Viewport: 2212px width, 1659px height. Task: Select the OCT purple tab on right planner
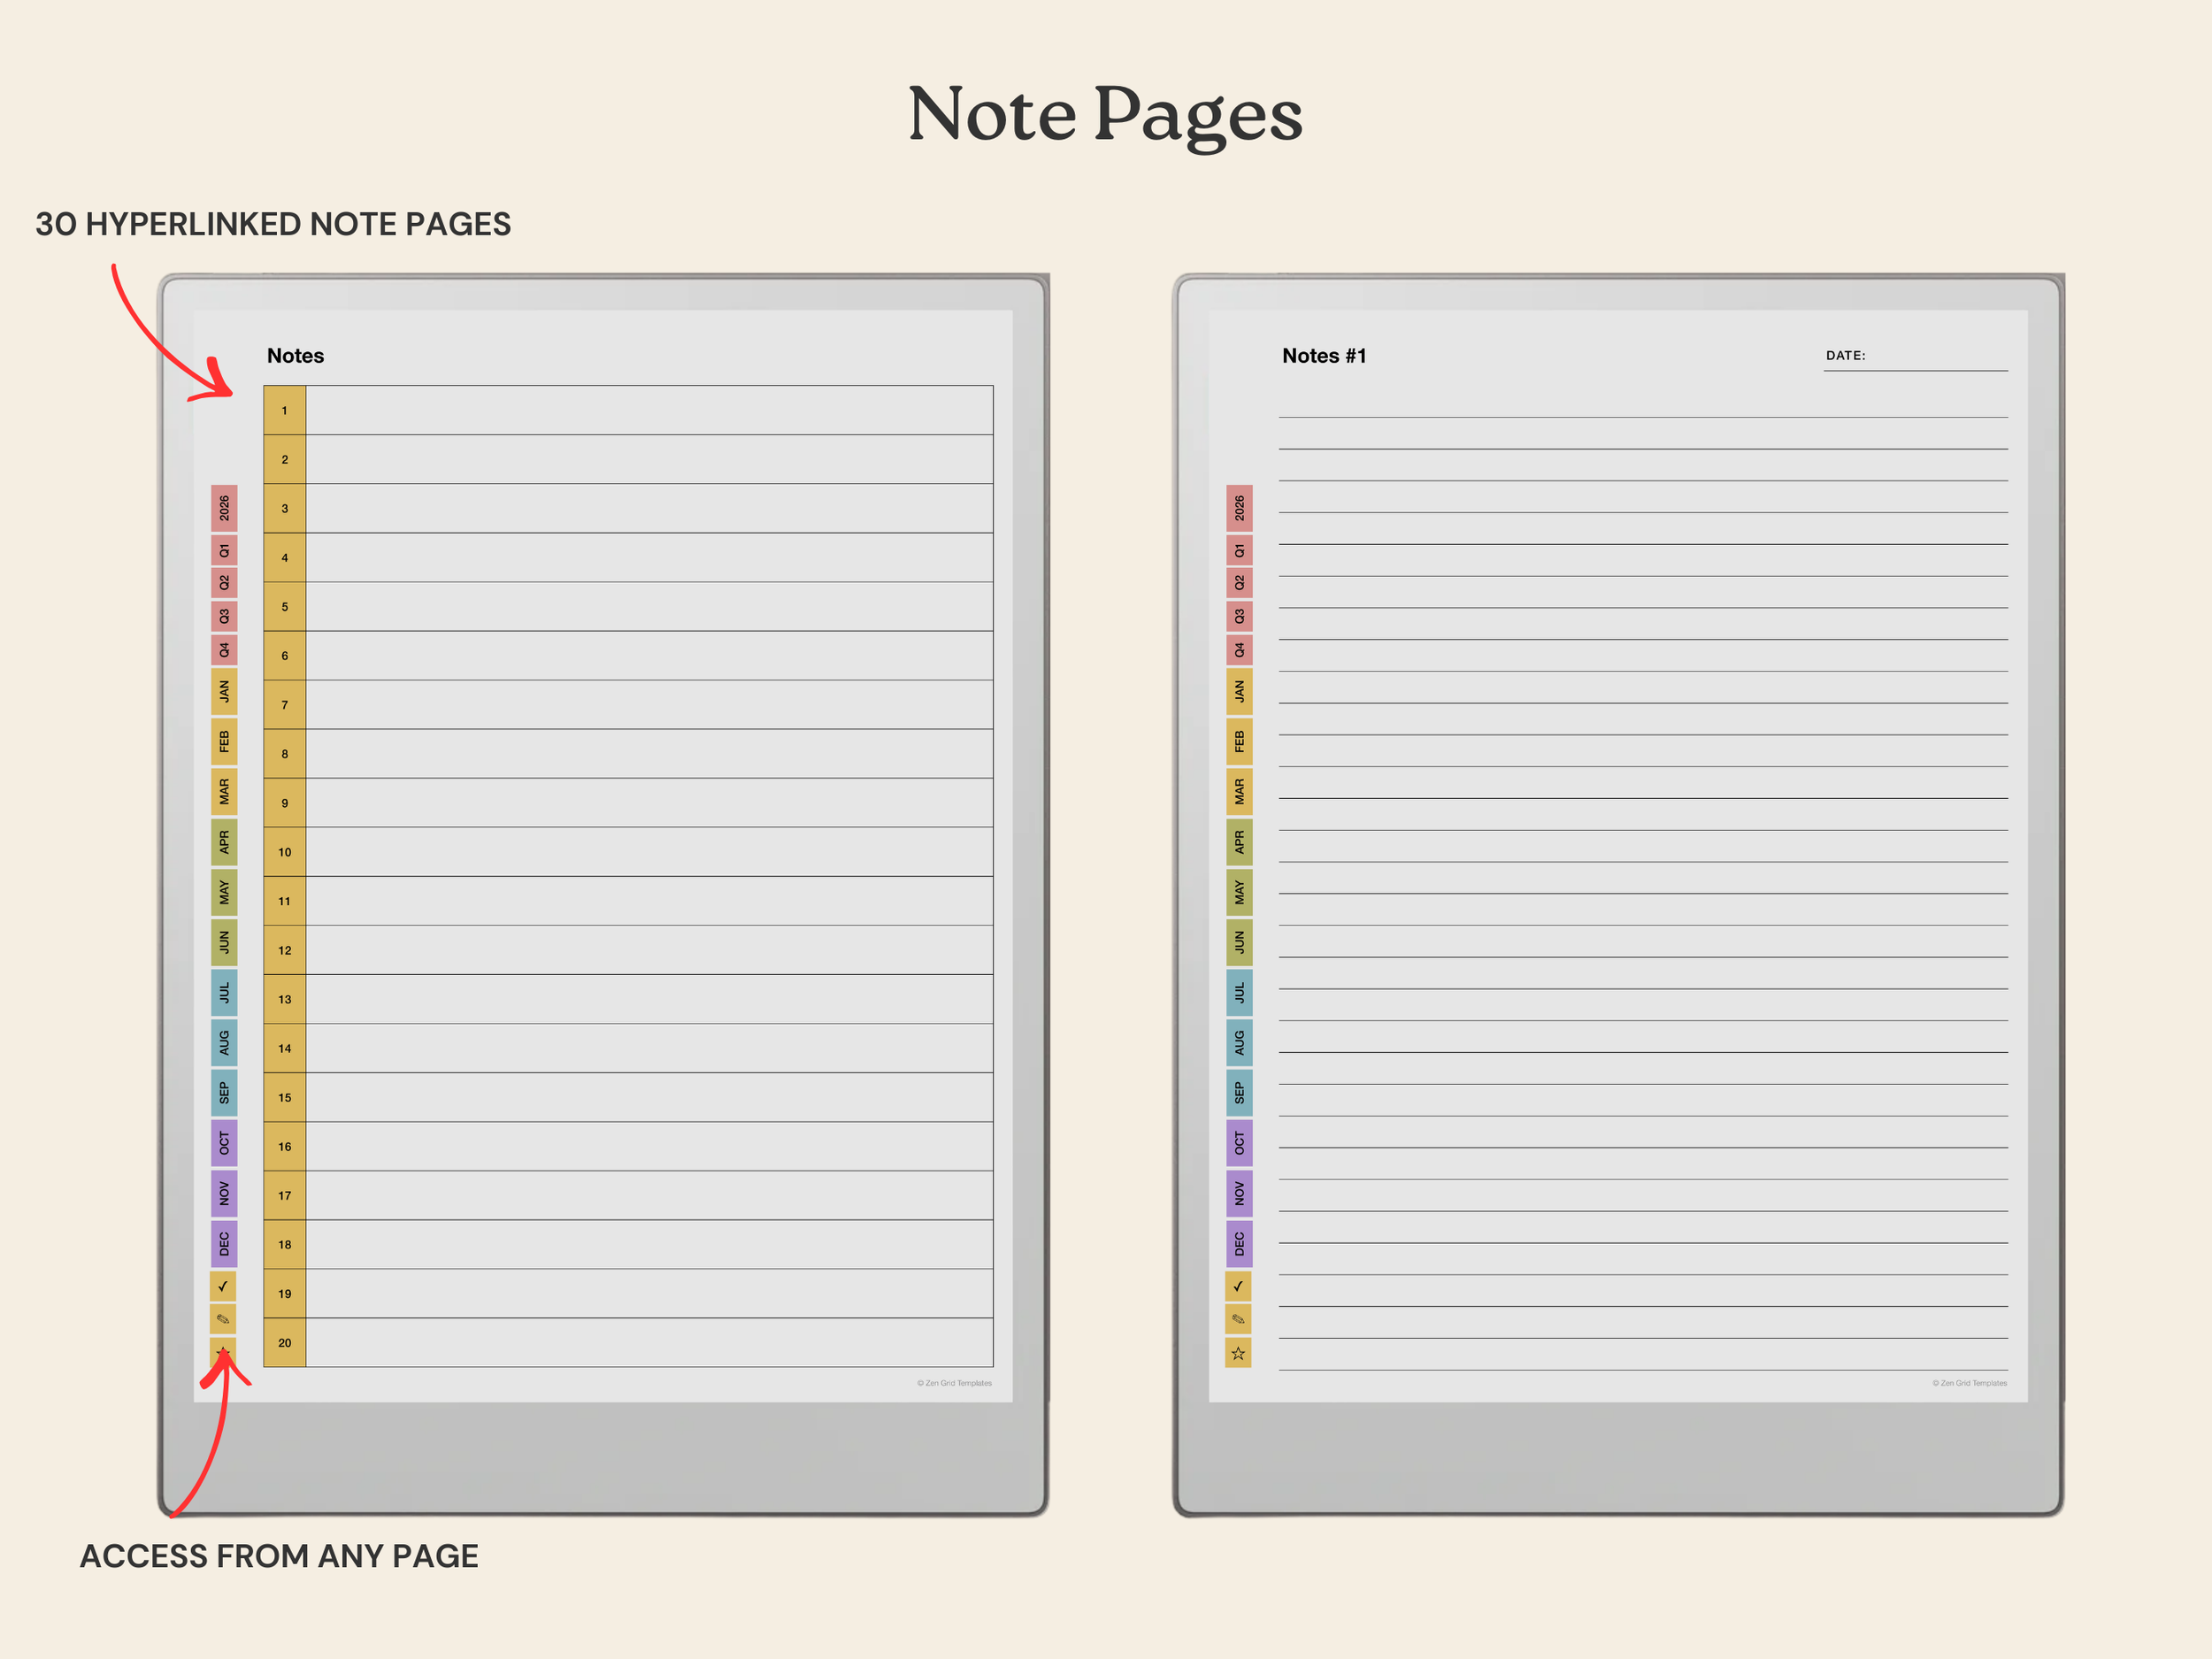pyautogui.click(x=1239, y=1143)
